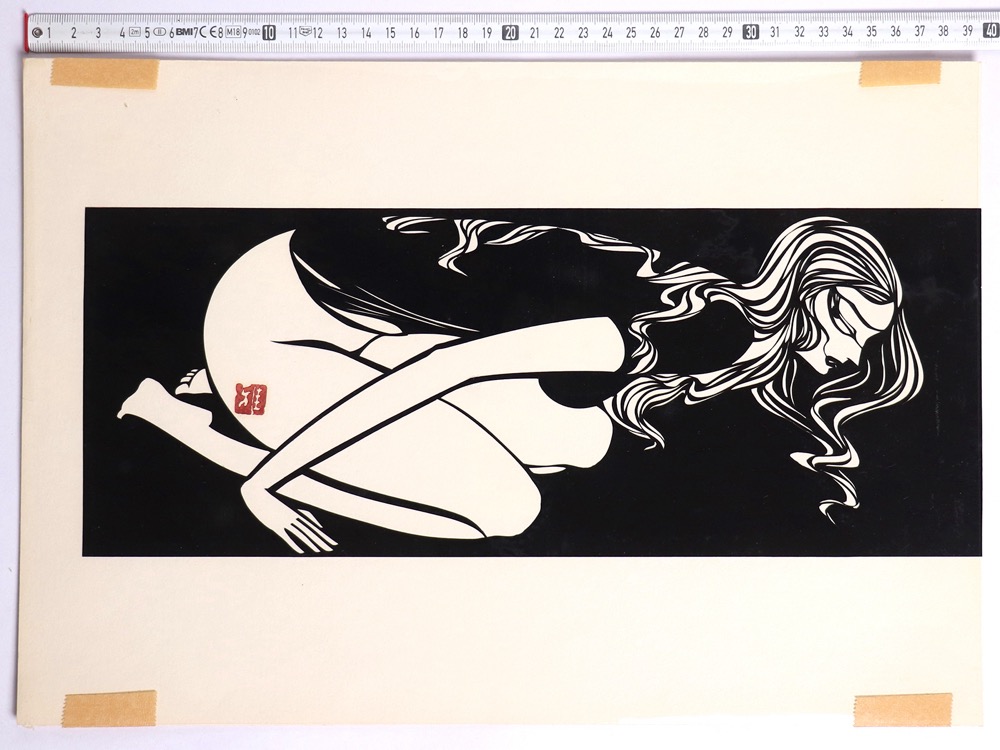Click the boxed 20 mark on the ruler
Image resolution: width=1000 pixels, height=750 pixels.
coord(510,32)
